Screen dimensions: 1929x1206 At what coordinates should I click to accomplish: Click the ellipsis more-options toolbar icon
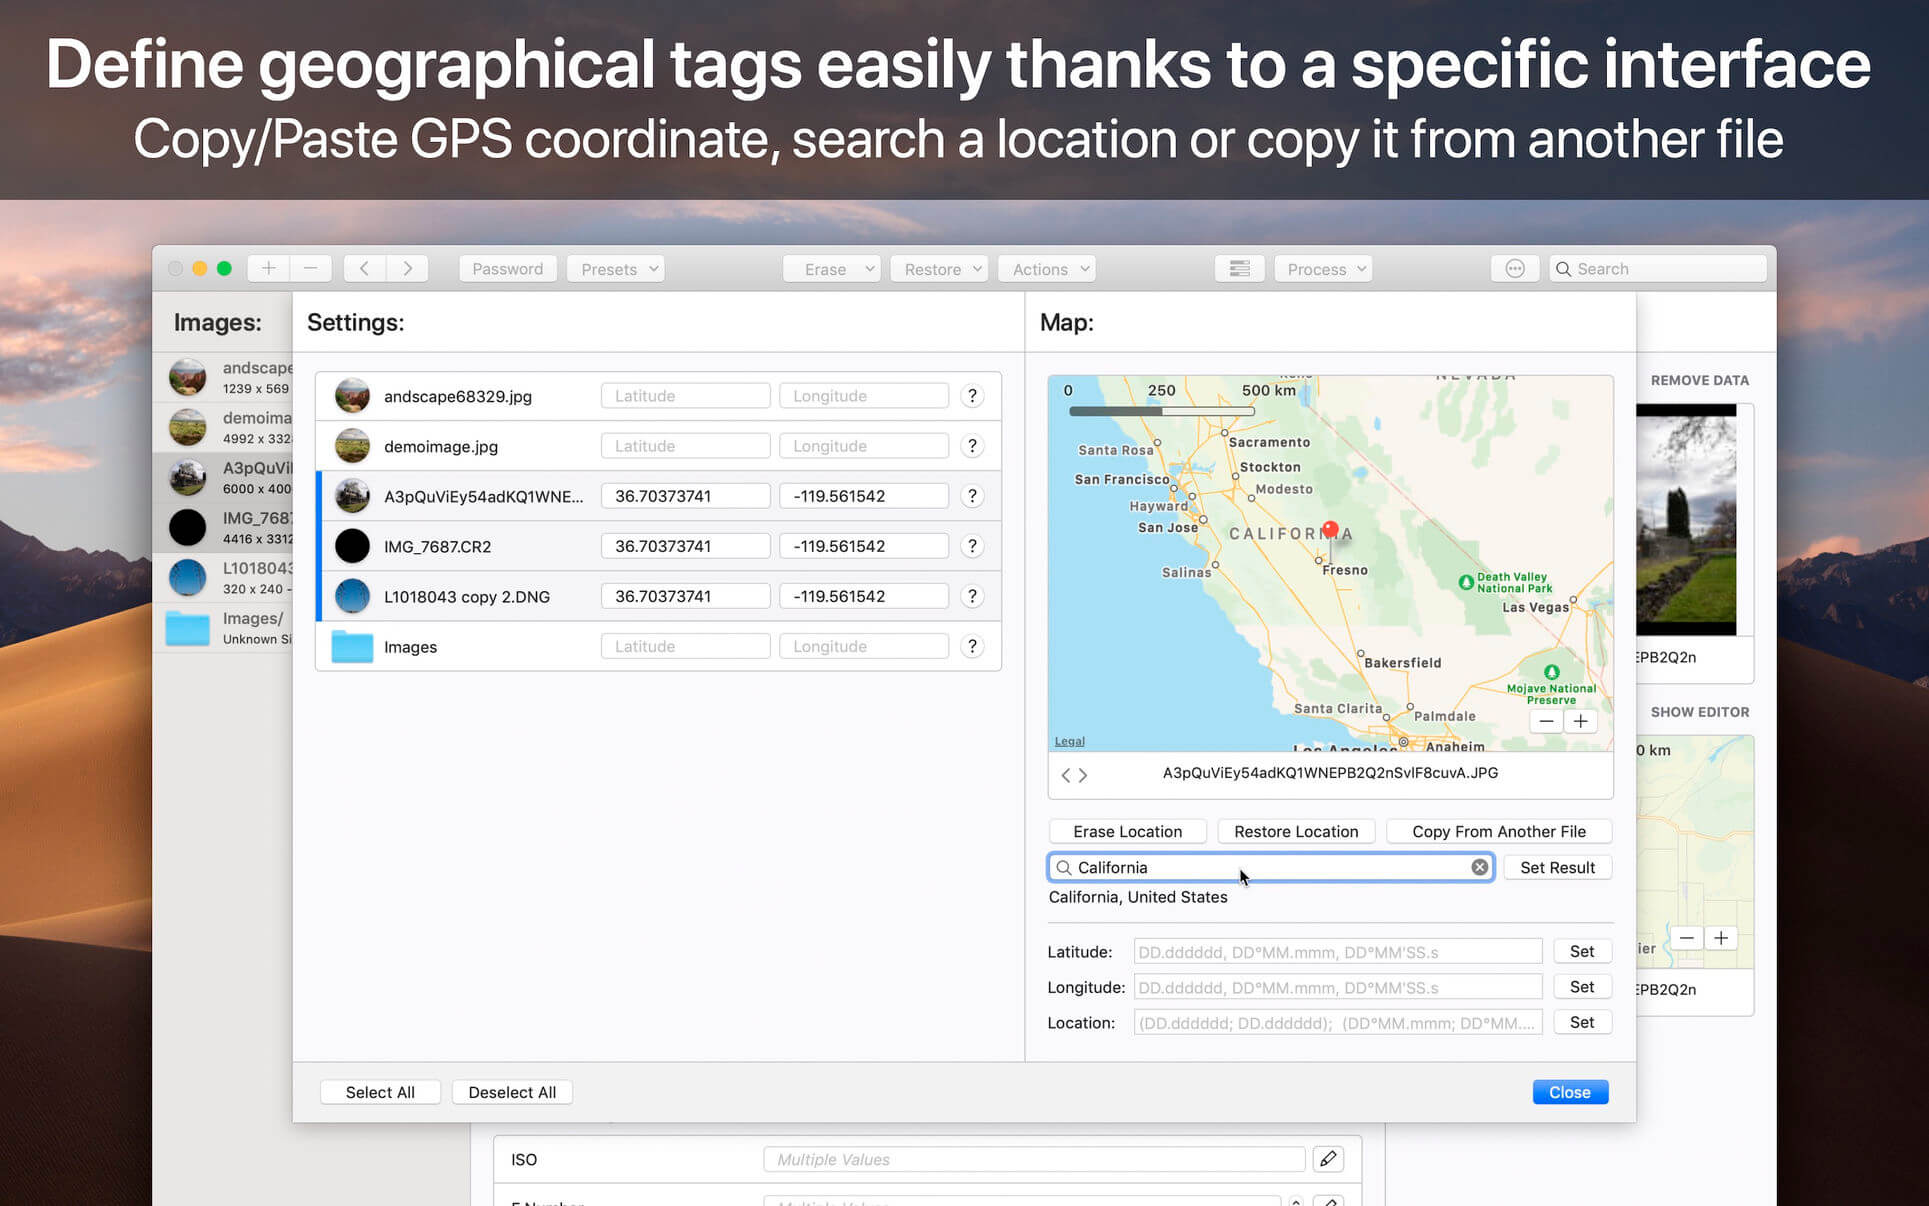click(1514, 268)
